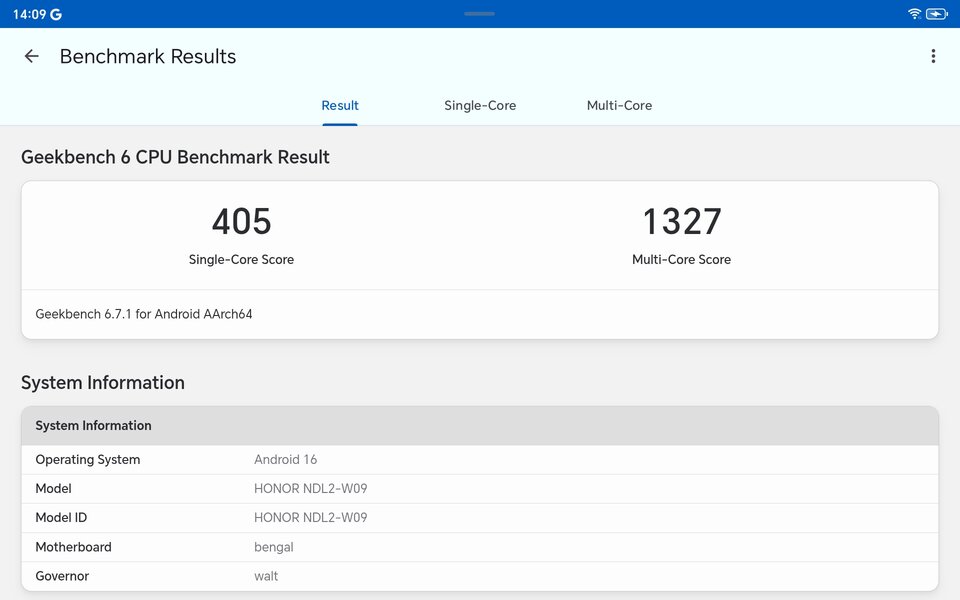Tap the Geekbench 6.7.1 version line

[144, 314]
